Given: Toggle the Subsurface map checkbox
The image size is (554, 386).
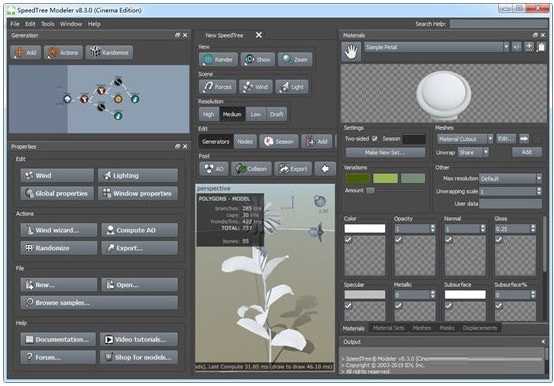Looking at the screenshot, I should point(449,305).
